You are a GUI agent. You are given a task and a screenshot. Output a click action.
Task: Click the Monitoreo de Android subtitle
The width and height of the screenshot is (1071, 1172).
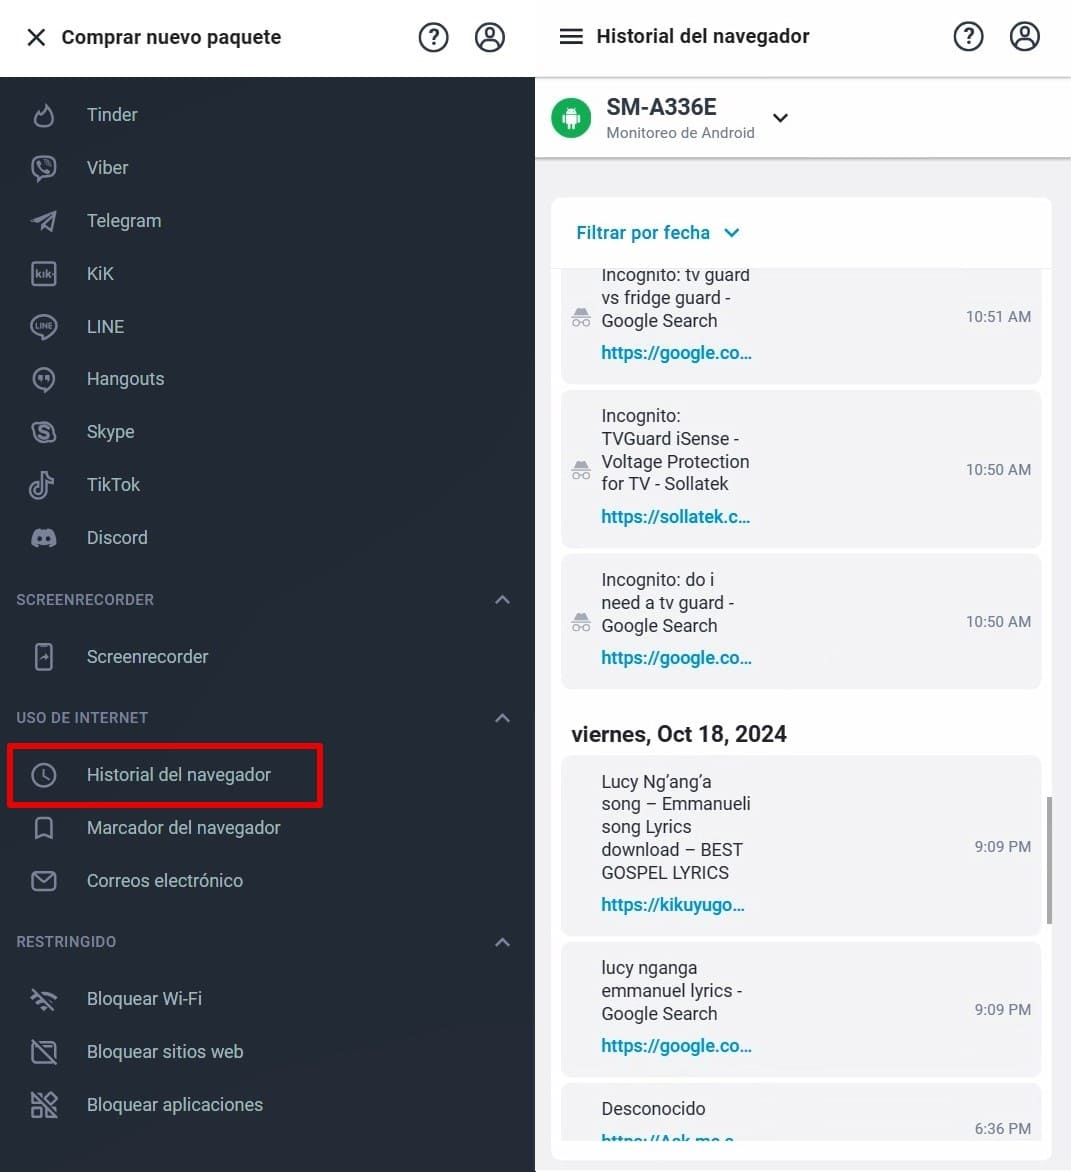click(x=680, y=133)
